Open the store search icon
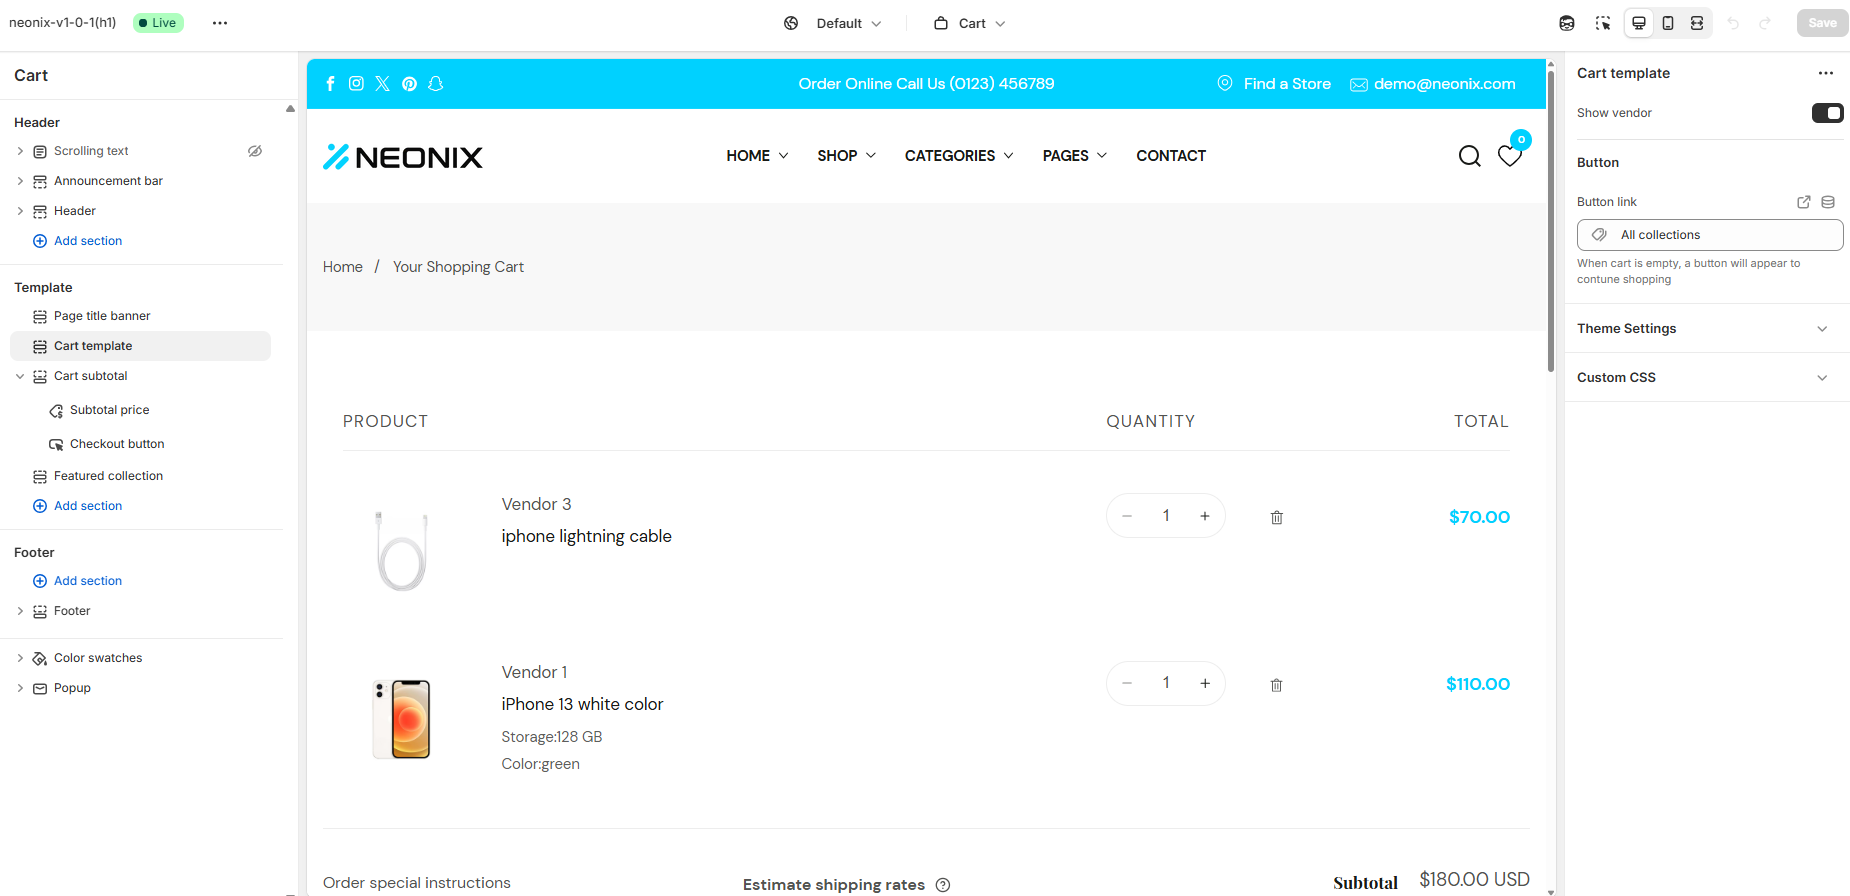Image resolution: width=1850 pixels, height=896 pixels. [x=1469, y=156]
